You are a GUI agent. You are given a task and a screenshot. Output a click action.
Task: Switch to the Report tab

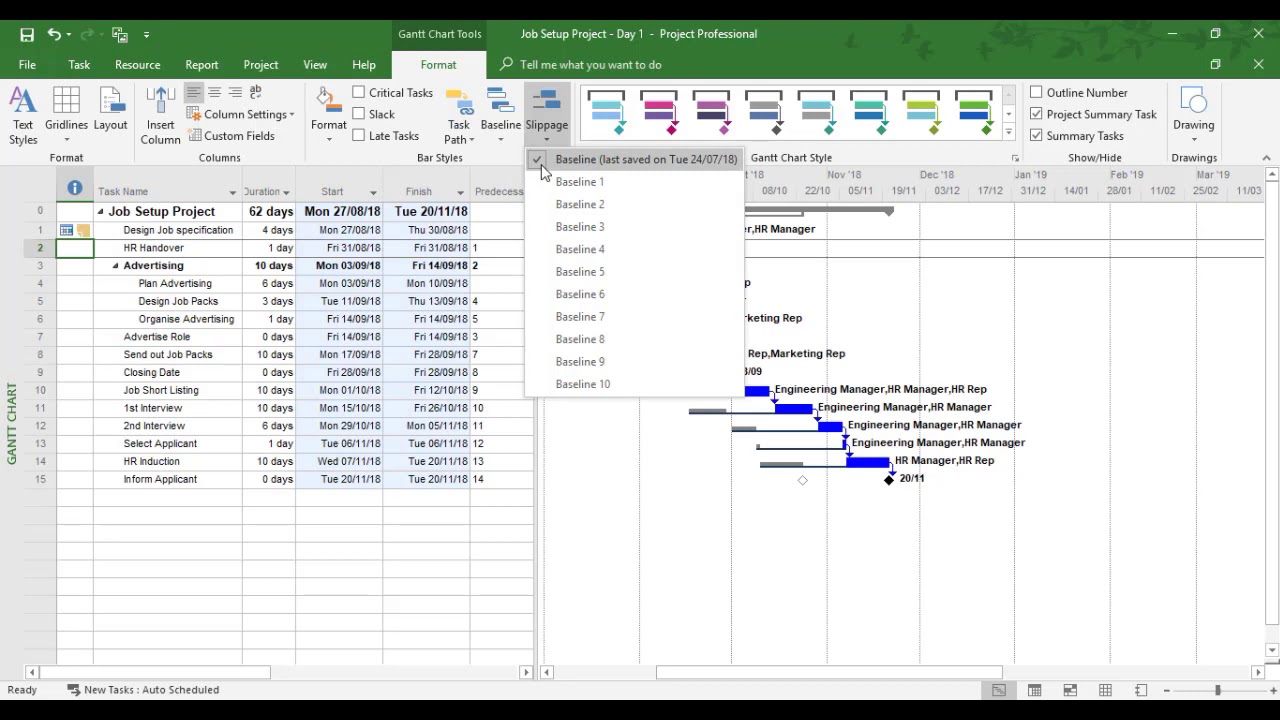[201, 65]
